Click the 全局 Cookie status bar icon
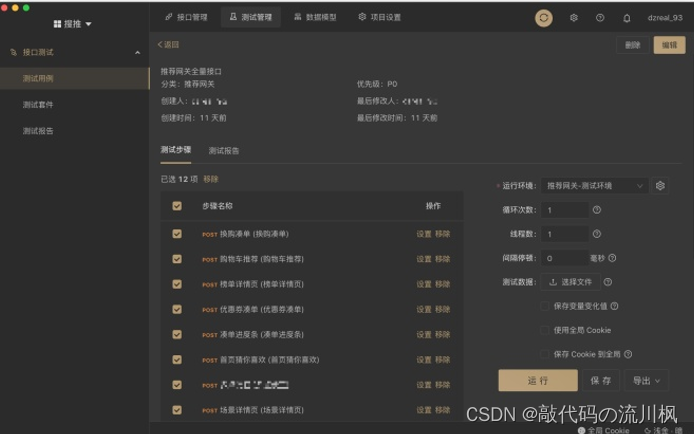Screen dimensions: 694x434 [581, 430]
